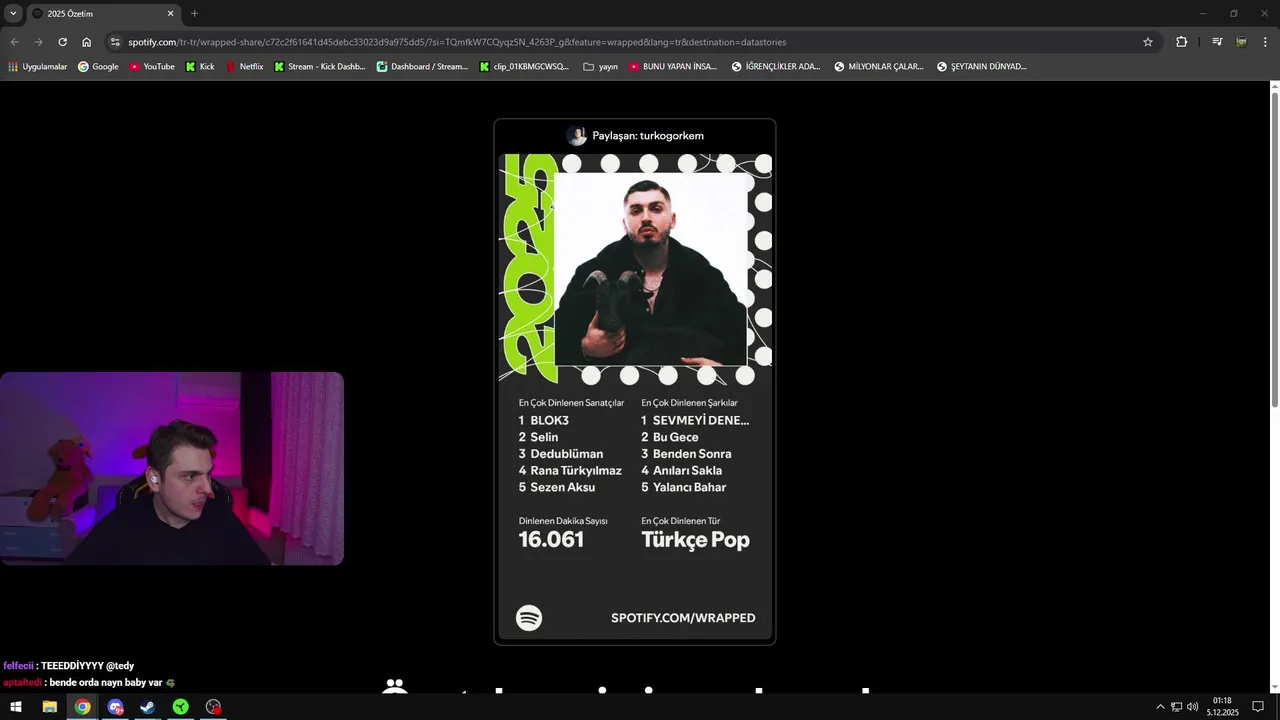Viewport: 1280px width, 720px height.
Task: Select song Benden Sonra
Action: pos(692,454)
